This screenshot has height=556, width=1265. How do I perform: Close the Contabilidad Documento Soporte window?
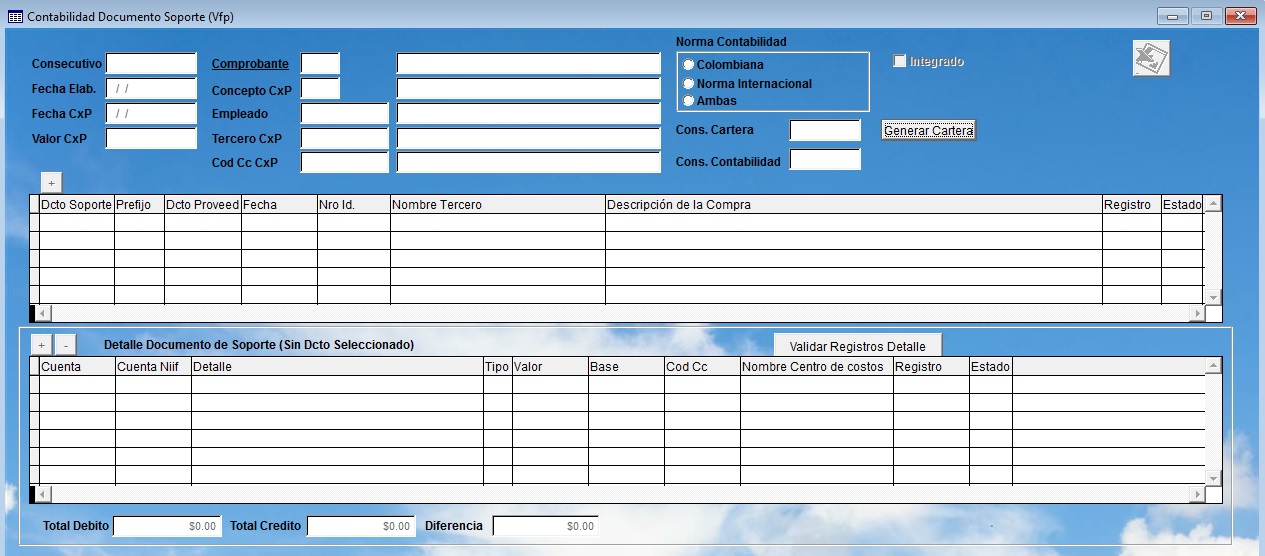point(1241,16)
